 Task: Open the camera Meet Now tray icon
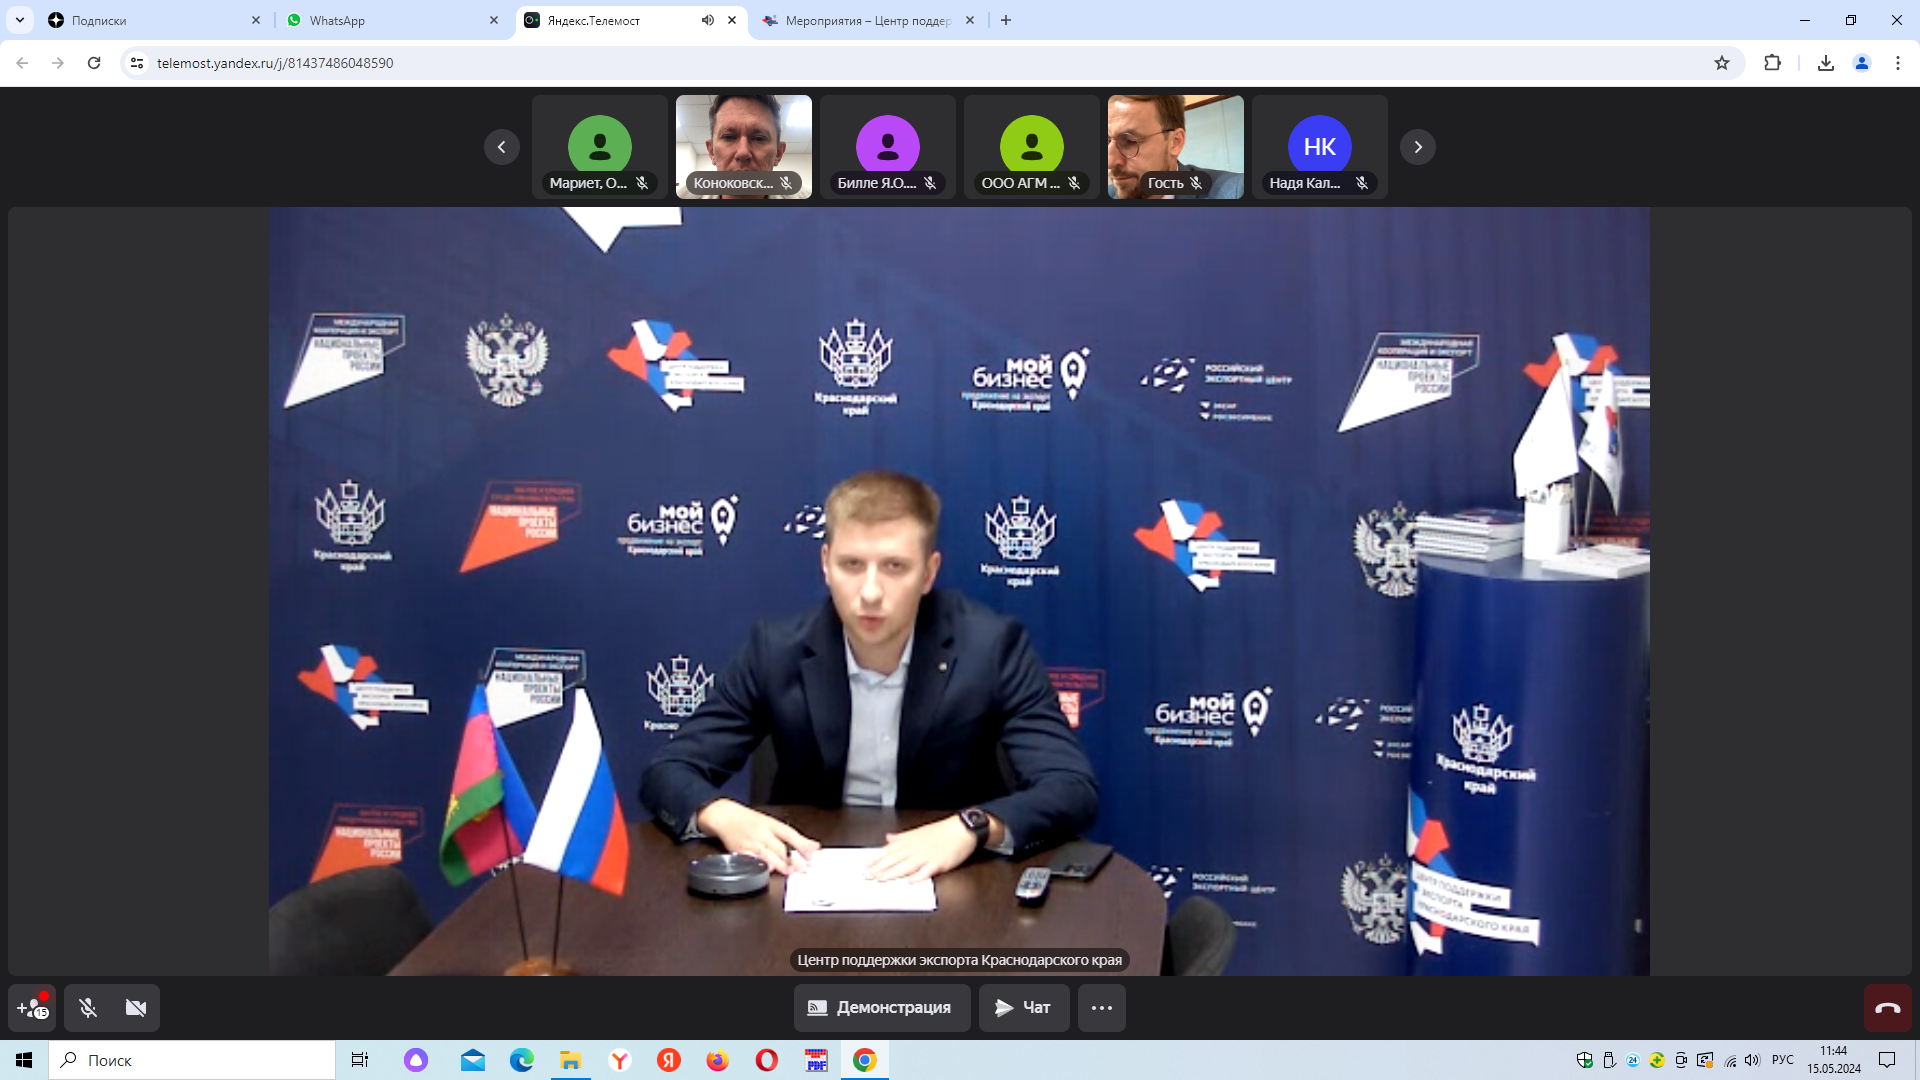(x=1681, y=1060)
